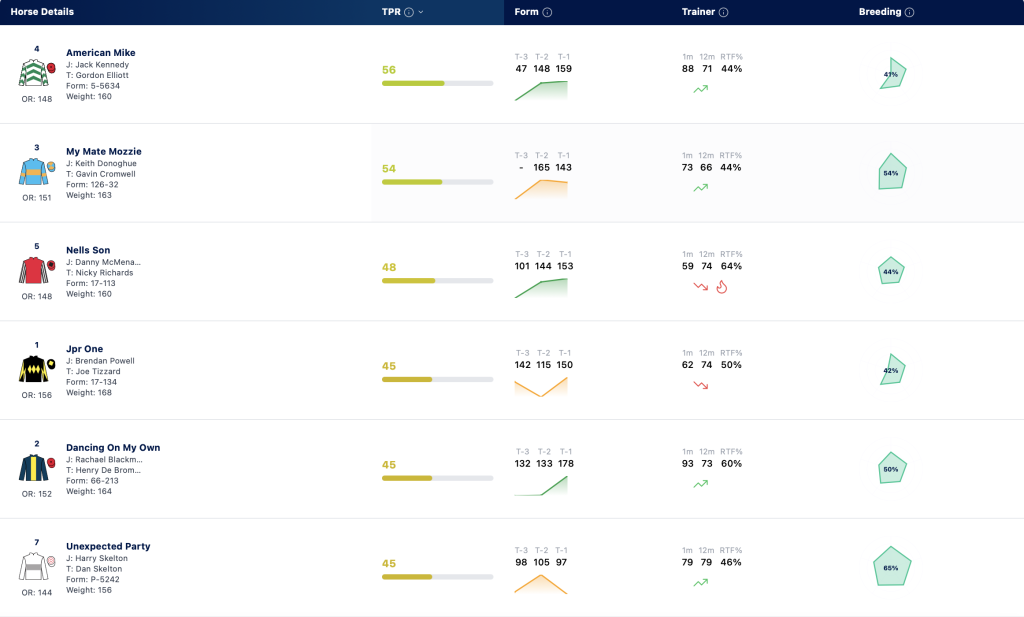1024x617 pixels.
Task: Click Dancing On My Own's form chart
Action: [x=541, y=486]
